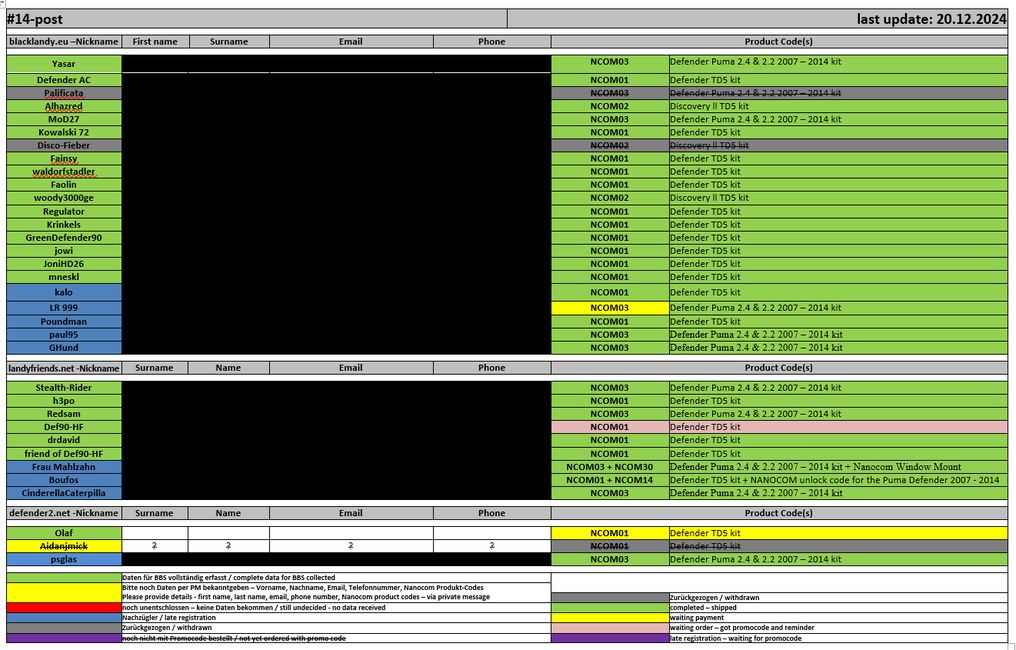Click the waldorfstadler nickname cell
Image resolution: width=1016 pixels, height=650 pixels.
tap(64, 172)
